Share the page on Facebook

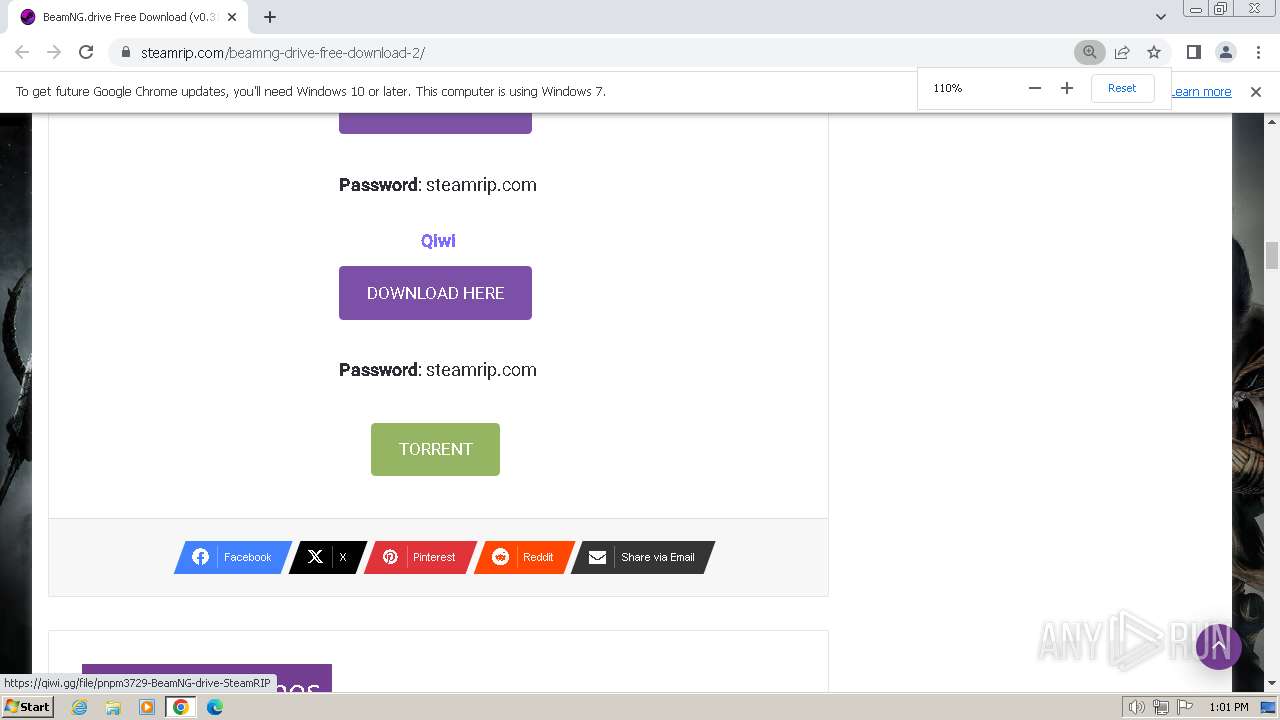click(x=233, y=557)
